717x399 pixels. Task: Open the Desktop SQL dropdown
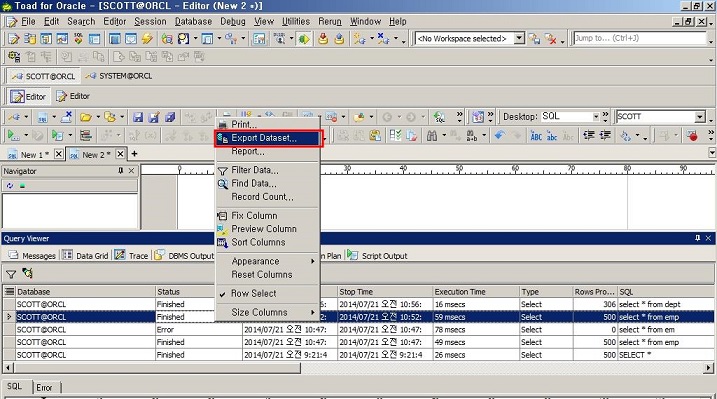point(596,117)
